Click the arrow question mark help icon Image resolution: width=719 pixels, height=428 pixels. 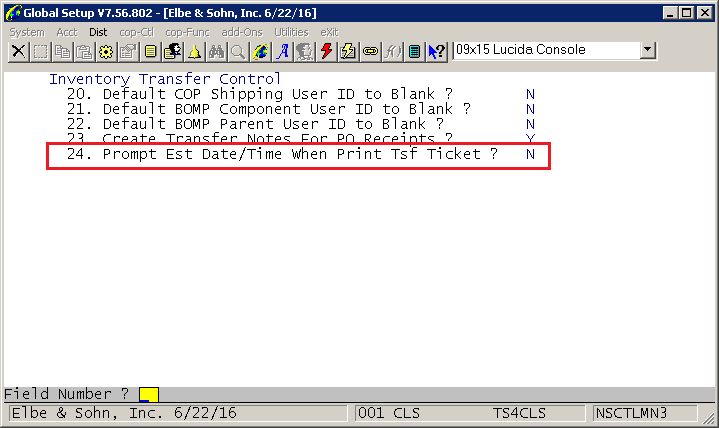tap(437, 51)
